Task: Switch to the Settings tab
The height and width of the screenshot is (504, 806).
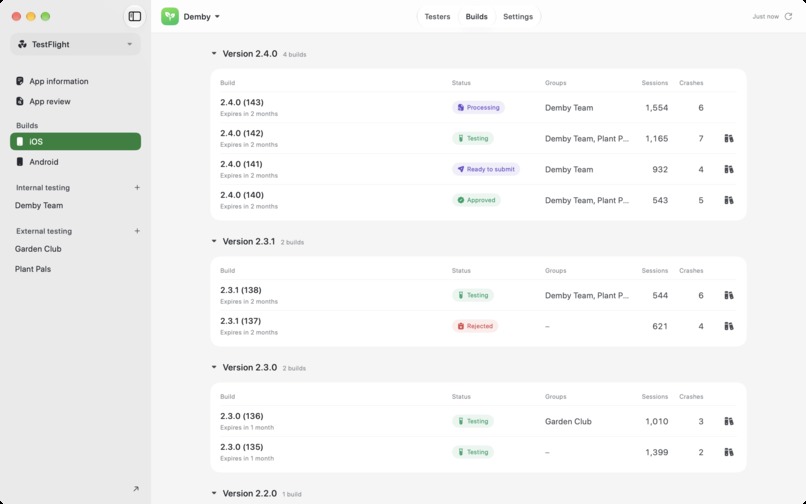Action: pyautogui.click(x=518, y=16)
